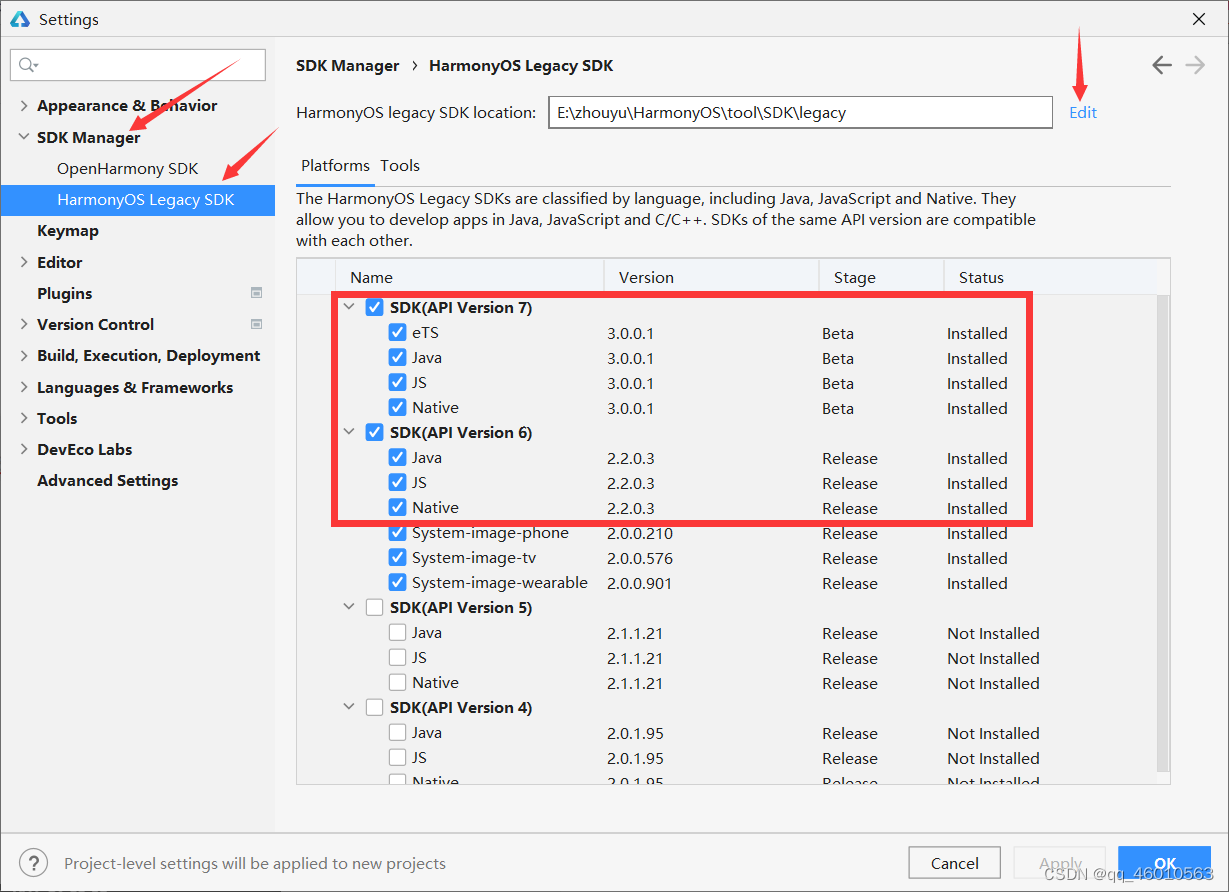Open OpenHarmony SDK page

point(128,169)
